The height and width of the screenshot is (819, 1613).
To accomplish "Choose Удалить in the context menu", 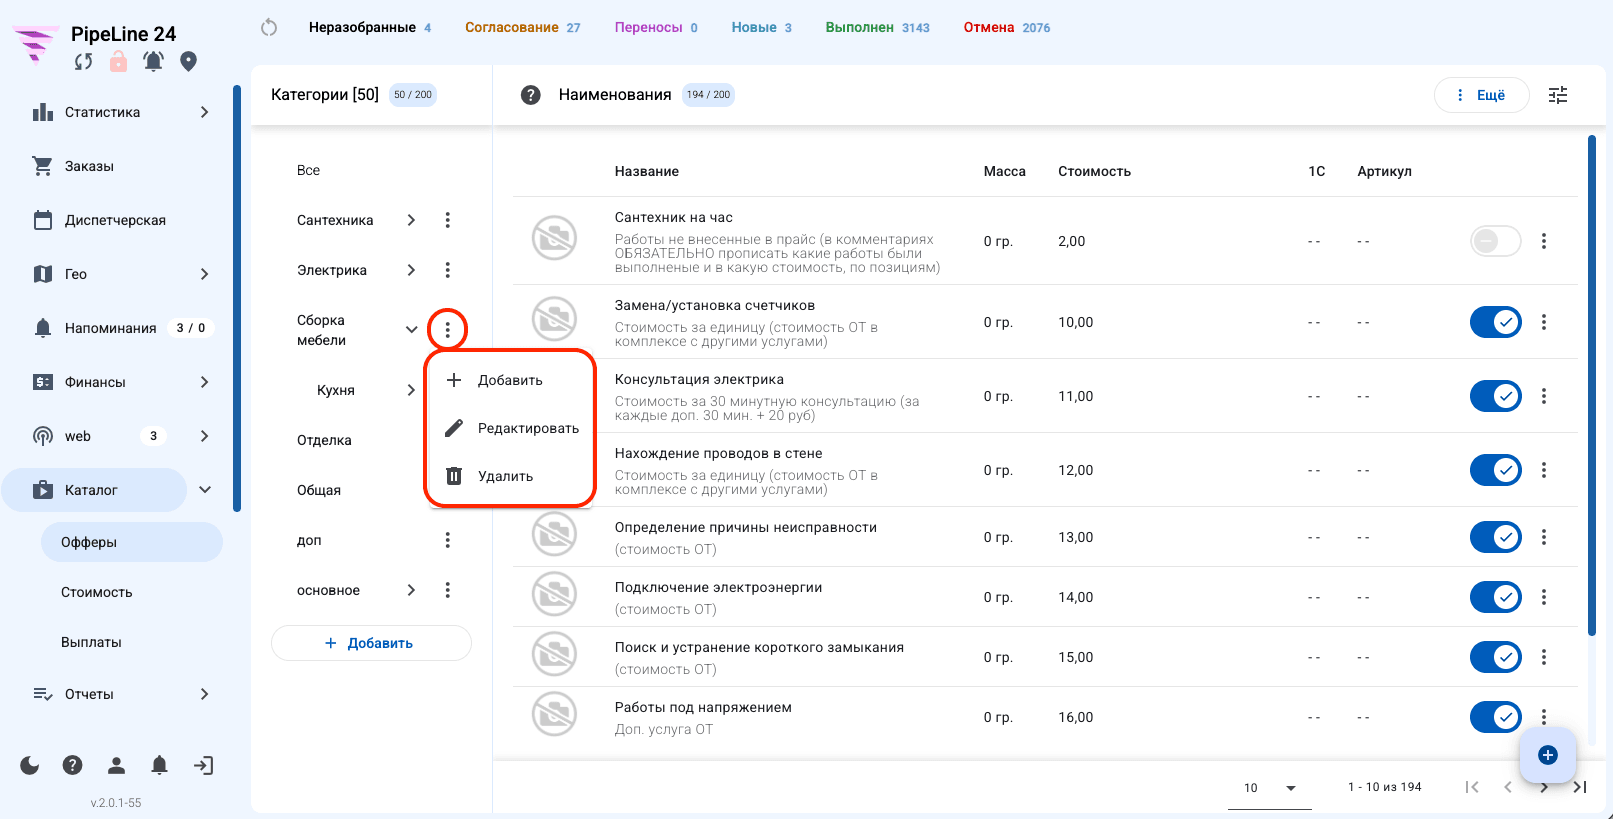I will (x=511, y=476).
